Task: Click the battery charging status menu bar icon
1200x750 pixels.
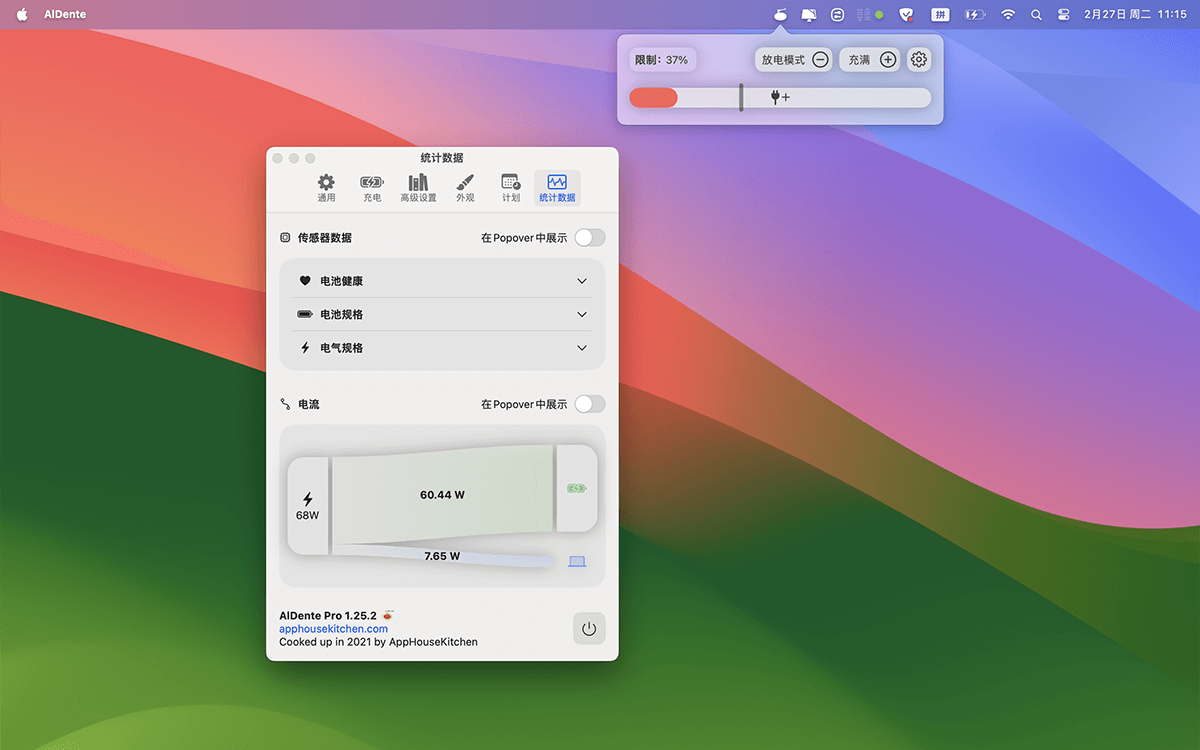Action: [974, 15]
